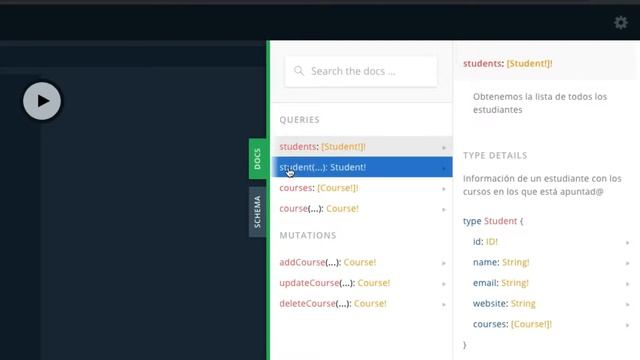This screenshot has height=360, width=640.
Task: Switch to the DOCS tab
Action: (257, 159)
